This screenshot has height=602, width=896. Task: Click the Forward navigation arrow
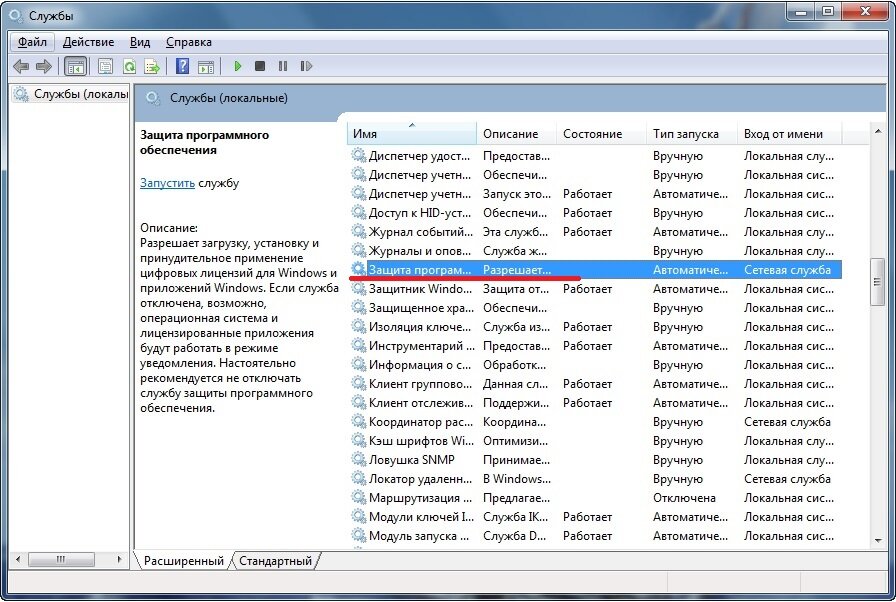(x=45, y=66)
